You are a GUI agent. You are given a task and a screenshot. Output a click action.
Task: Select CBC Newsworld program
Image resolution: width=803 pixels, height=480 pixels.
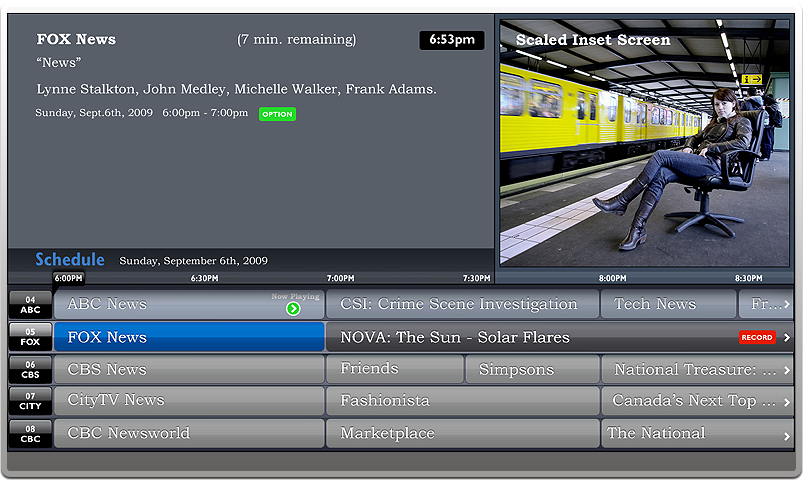coord(189,433)
